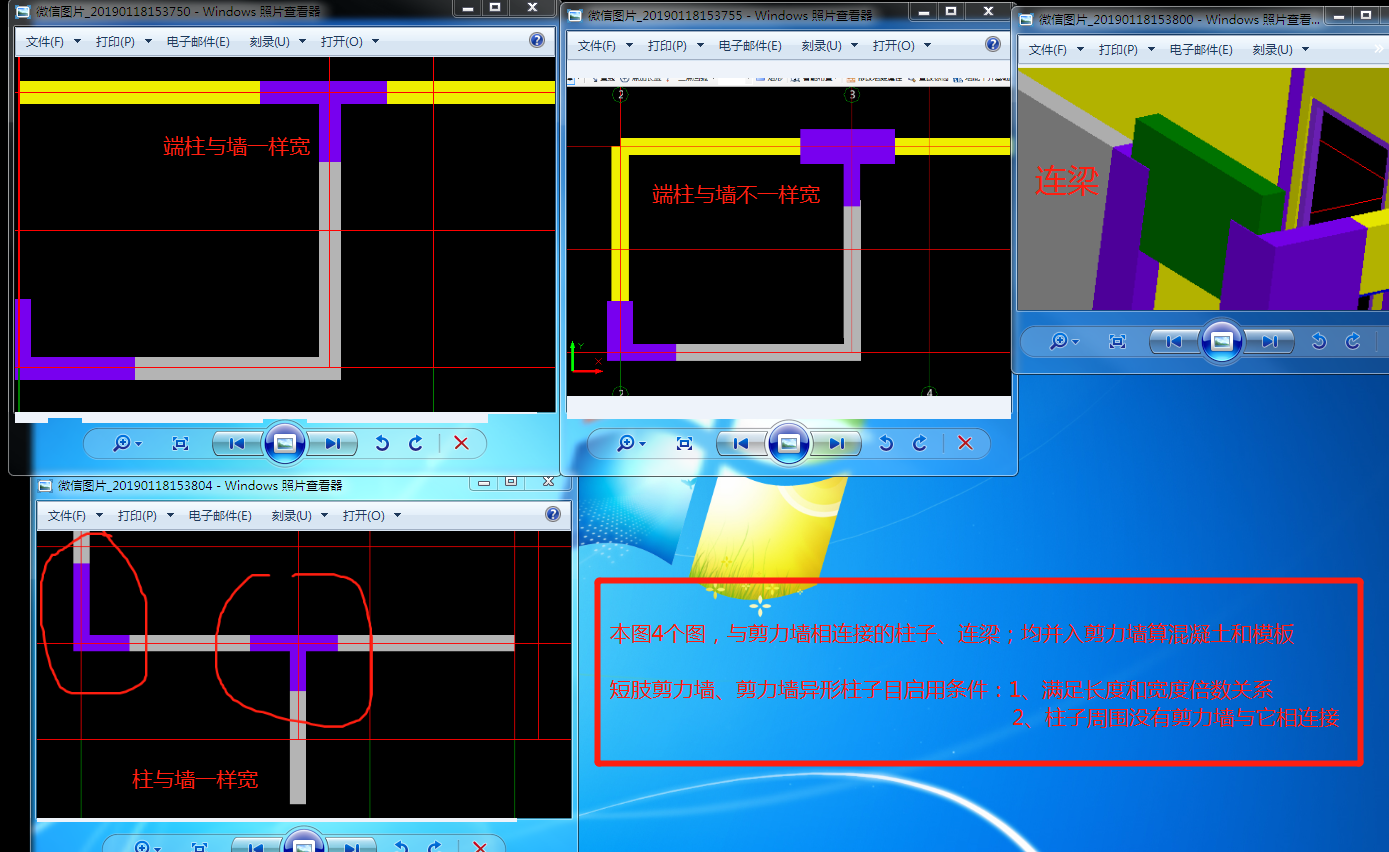The height and width of the screenshot is (852, 1389).
Task: Click the 连梁 label in 3D image
Action: click(1066, 181)
